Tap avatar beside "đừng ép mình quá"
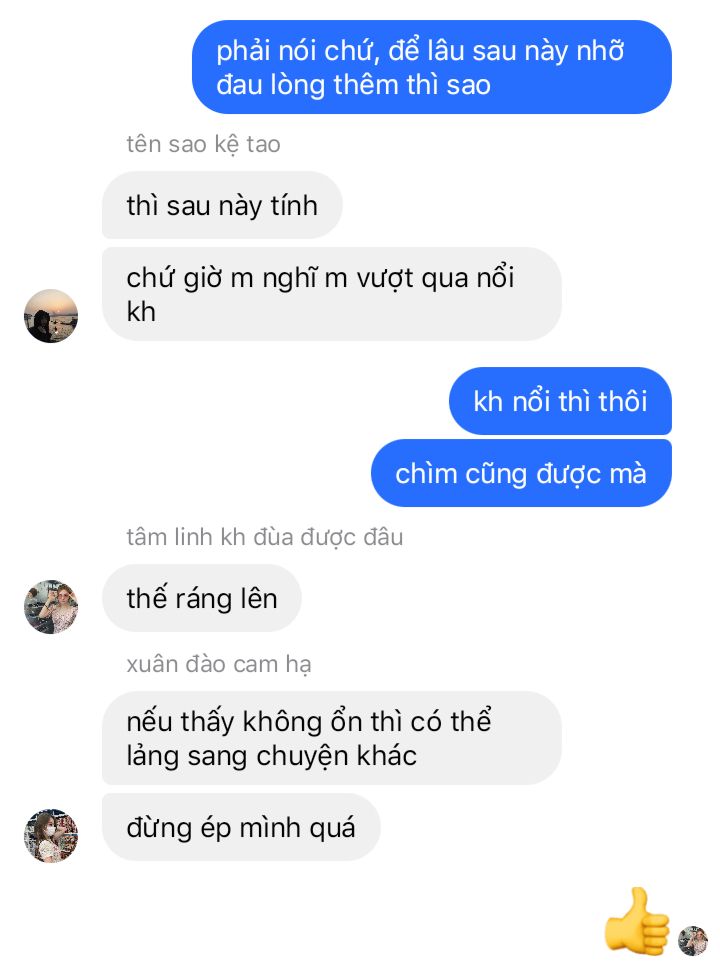Screen dimensions: 720x976 pyautogui.click(x=51, y=835)
